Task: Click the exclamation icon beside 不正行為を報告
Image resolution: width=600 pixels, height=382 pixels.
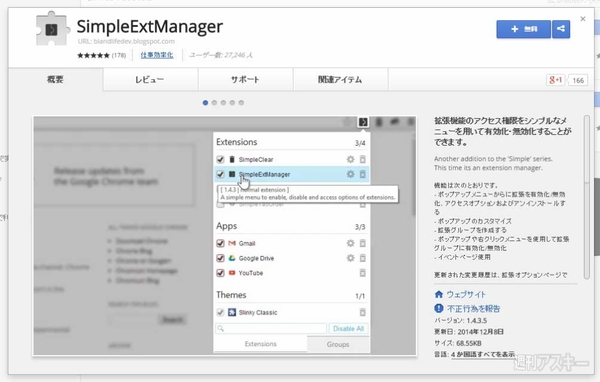Action: pyautogui.click(x=439, y=308)
